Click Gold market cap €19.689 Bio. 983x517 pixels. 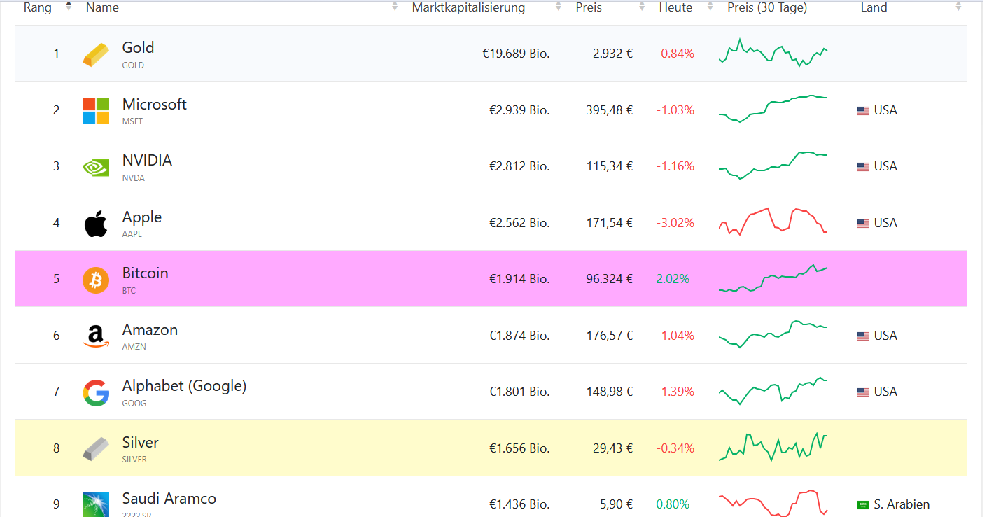pyautogui.click(x=516, y=54)
